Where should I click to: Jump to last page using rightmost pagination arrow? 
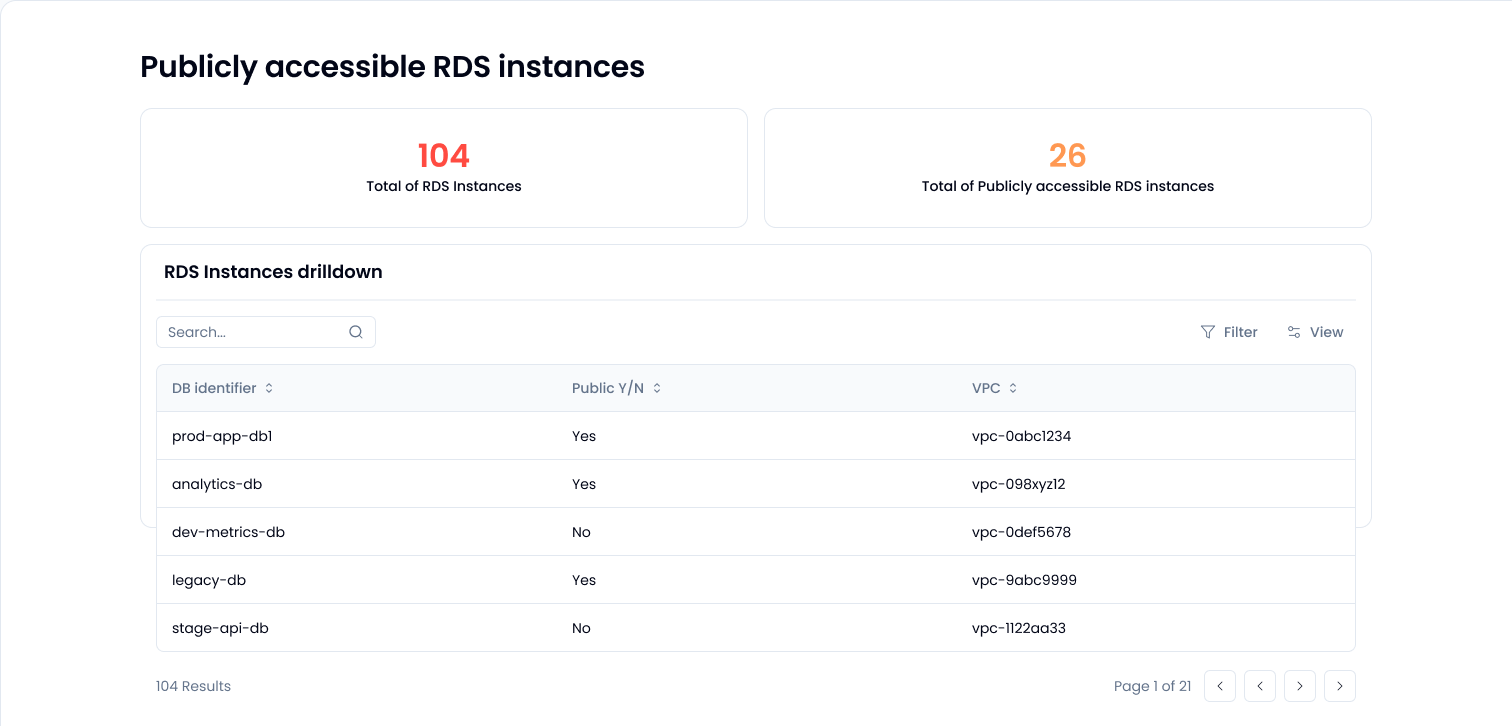(x=1340, y=686)
